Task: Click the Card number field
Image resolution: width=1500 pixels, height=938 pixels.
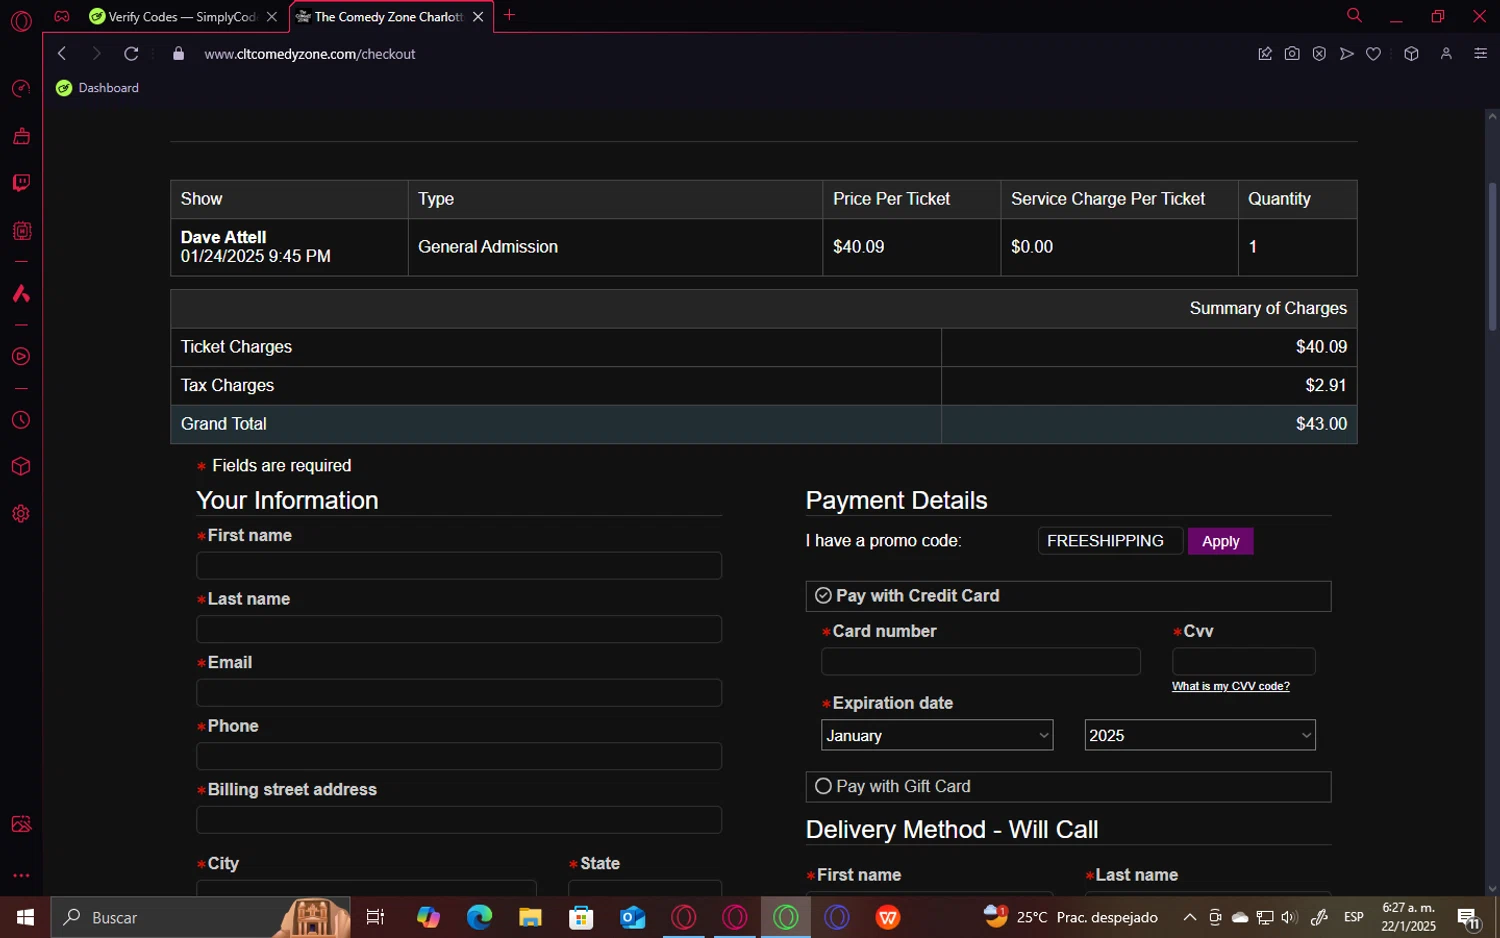Action: [981, 661]
